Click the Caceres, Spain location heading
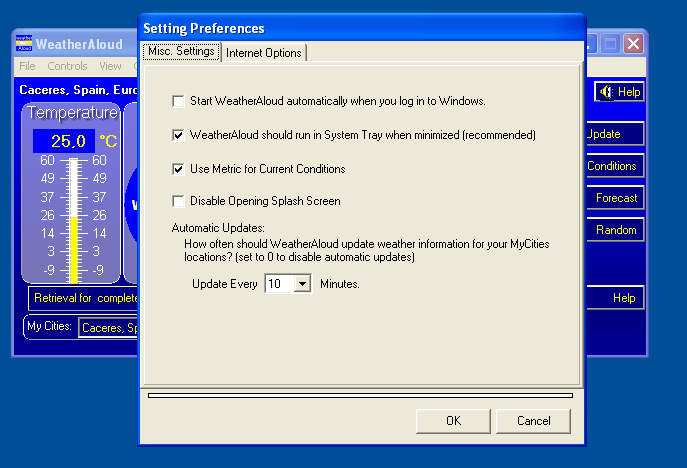The image size is (687, 468). [x=78, y=90]
